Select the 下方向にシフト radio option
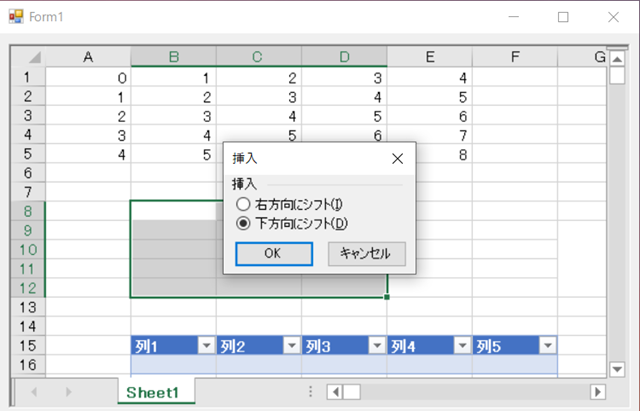The image size is (640, 411). click(244, 223)
